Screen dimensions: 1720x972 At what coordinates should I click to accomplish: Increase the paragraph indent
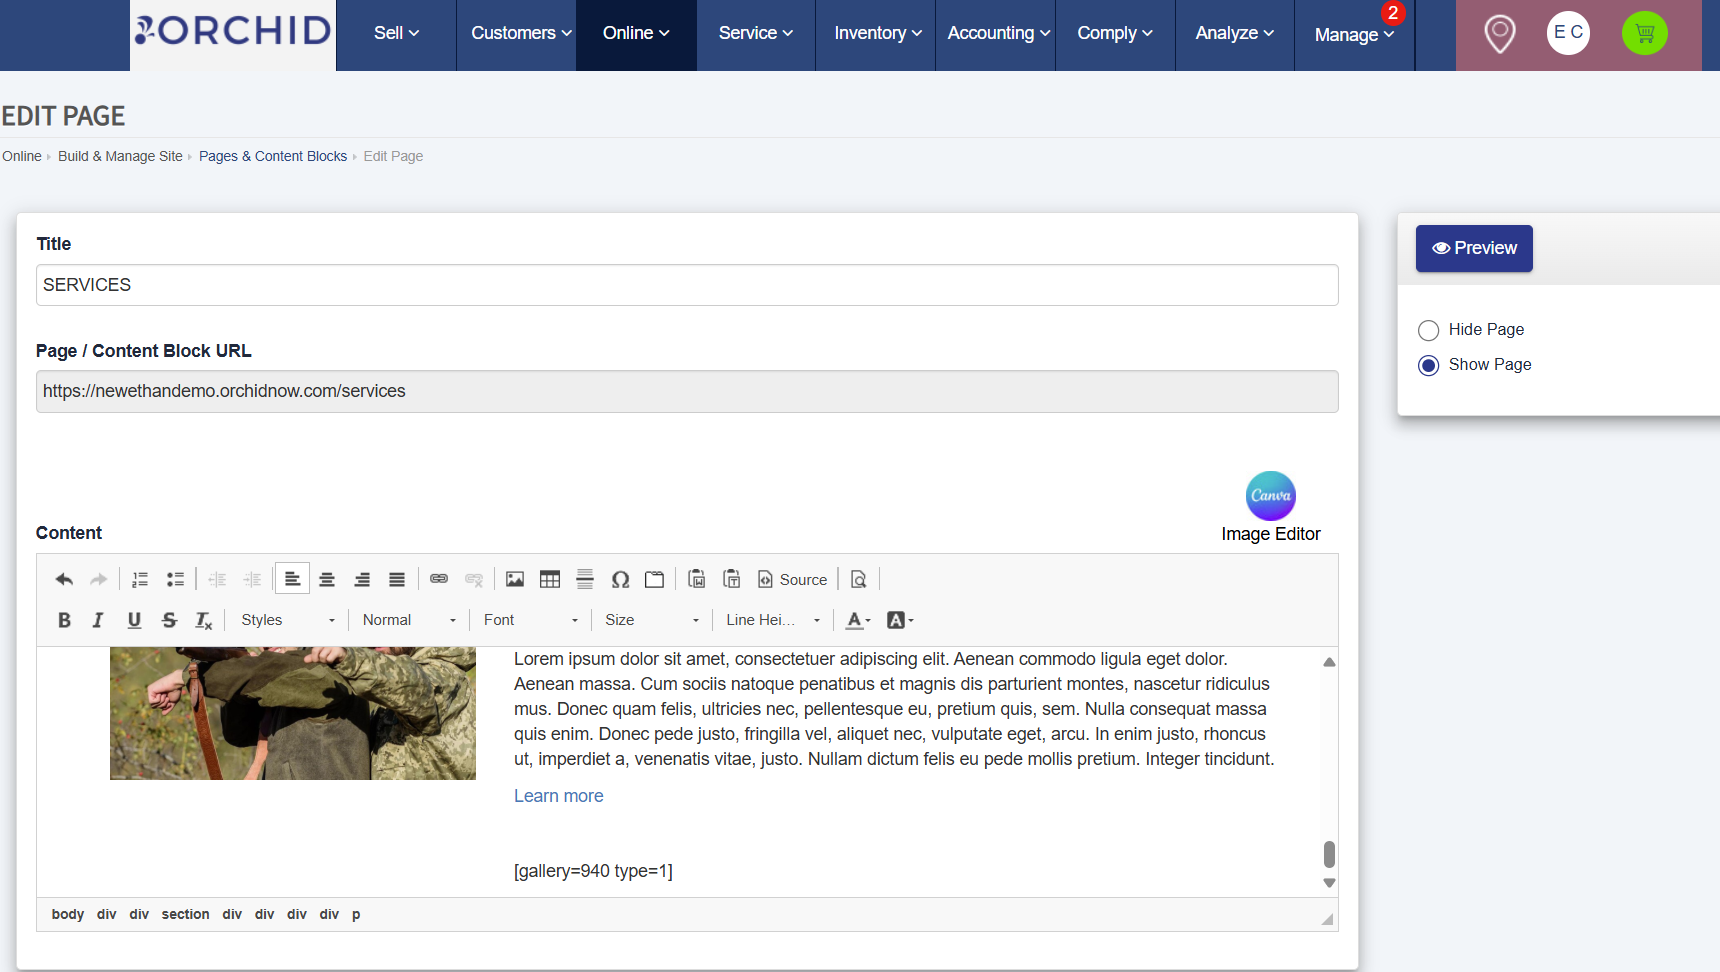252,579
